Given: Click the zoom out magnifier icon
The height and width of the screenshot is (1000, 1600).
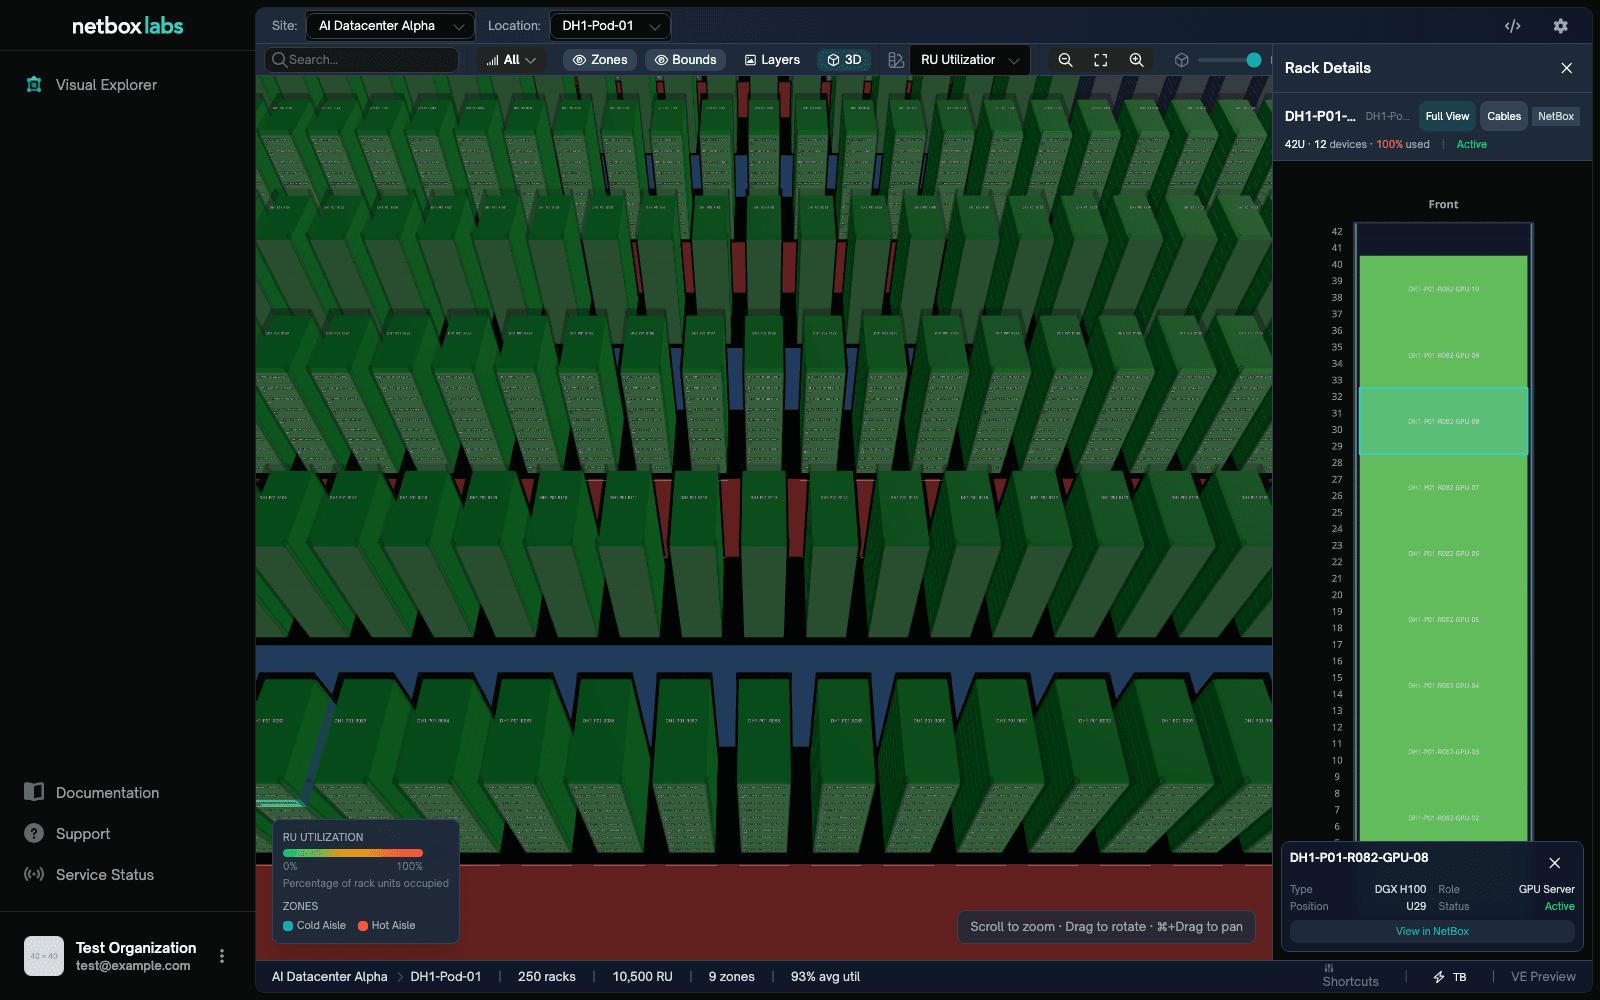Looking at the screenshot, I should (x=1066, y=60).
